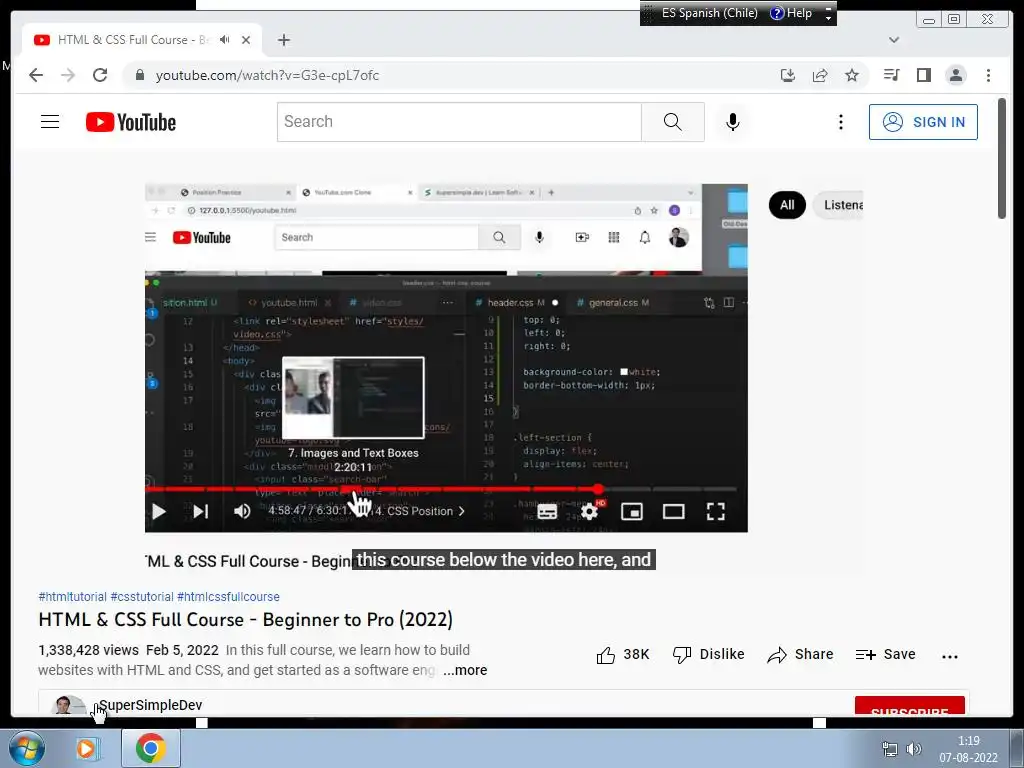
Task: Install app icon in address bar
Action: pos(788,75)
